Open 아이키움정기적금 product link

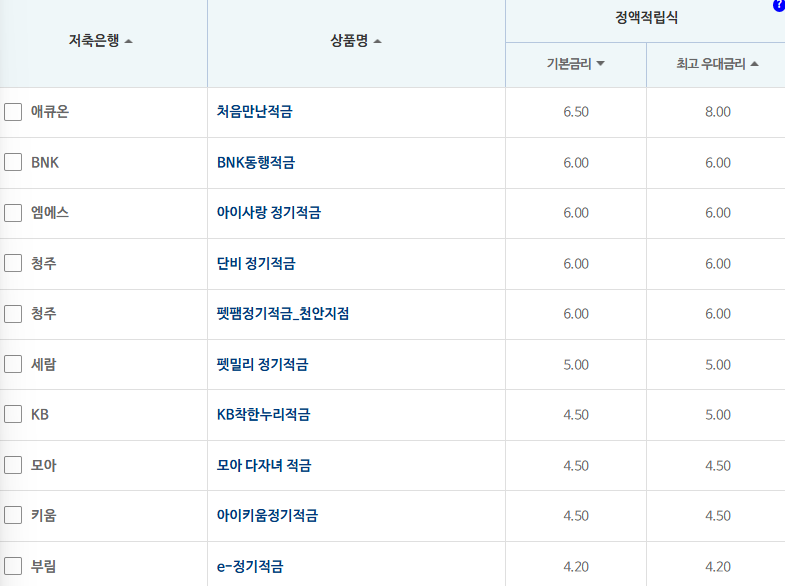pyautogui.click(x=267, y=515)
